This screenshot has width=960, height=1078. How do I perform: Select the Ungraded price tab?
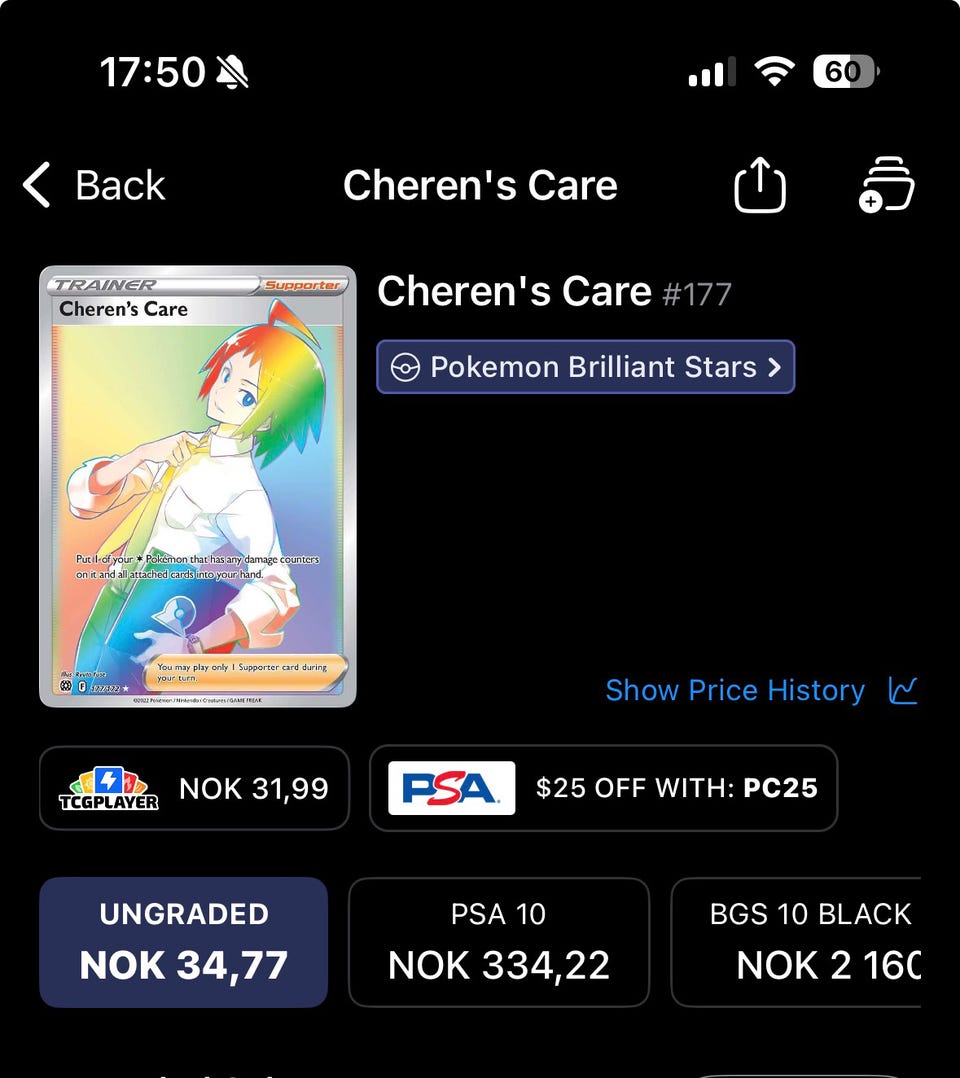pyautogui.click(x=184, y=942)
